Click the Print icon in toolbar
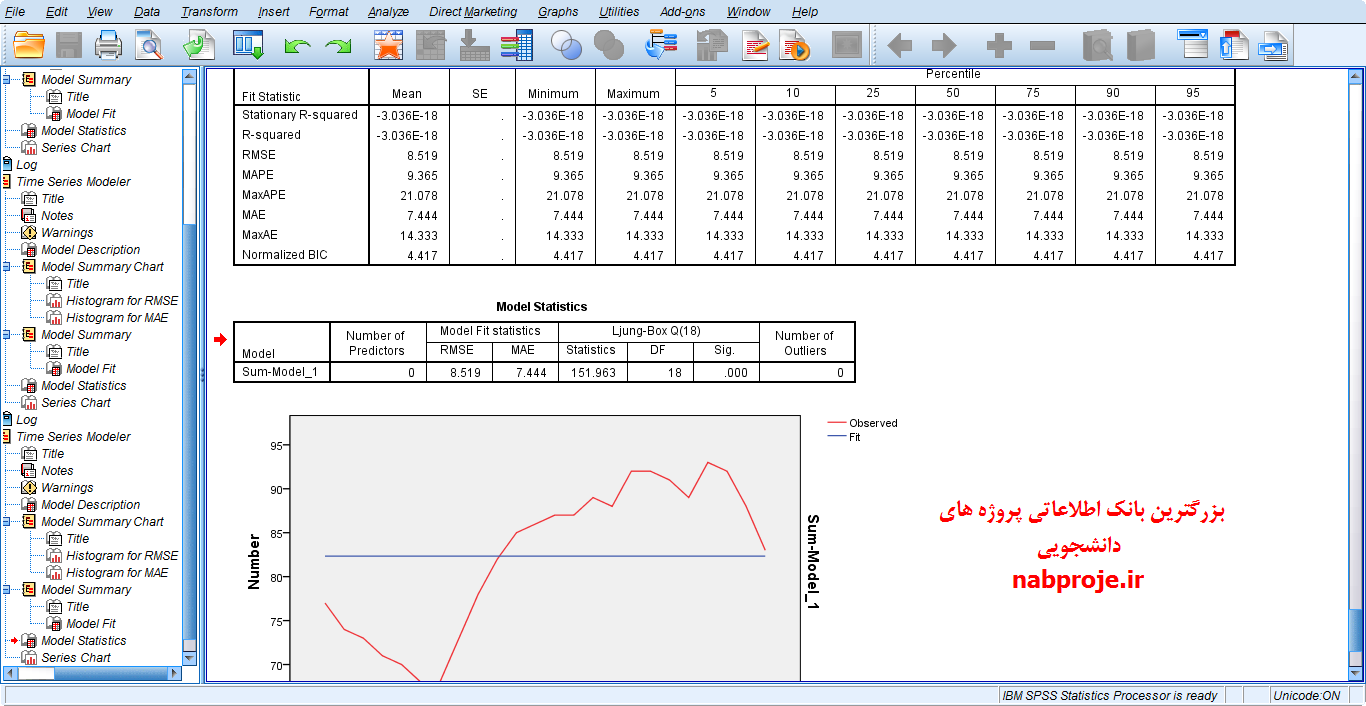The width and height of the screenshot is (1366, 706). tap(108, 45)
